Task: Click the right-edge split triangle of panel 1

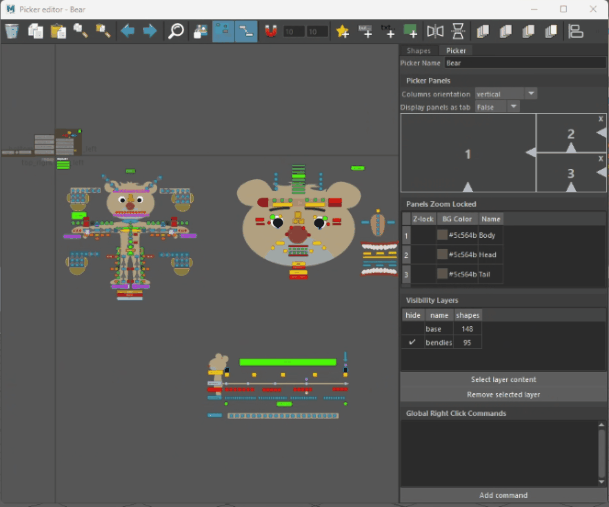Action: 531,153
